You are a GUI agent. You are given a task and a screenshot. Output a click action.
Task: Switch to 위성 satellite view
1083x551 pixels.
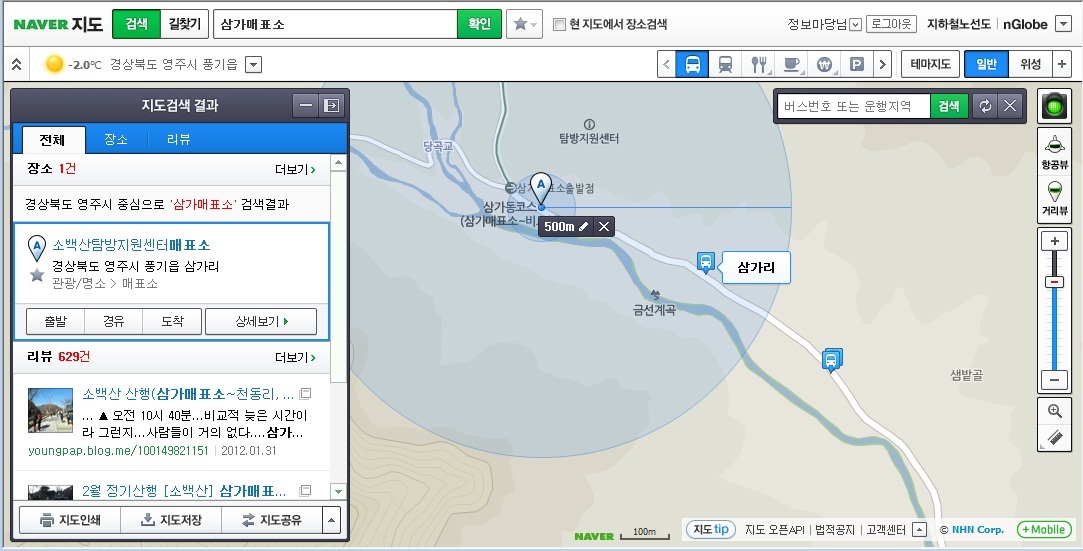pyautogui.click(x=1030, y=64)
